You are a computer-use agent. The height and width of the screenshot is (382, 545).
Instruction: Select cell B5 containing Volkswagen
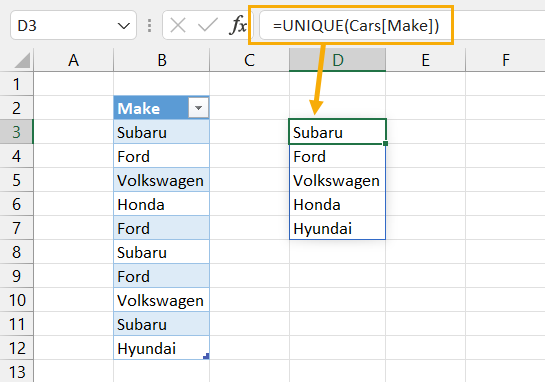(162, 180)
